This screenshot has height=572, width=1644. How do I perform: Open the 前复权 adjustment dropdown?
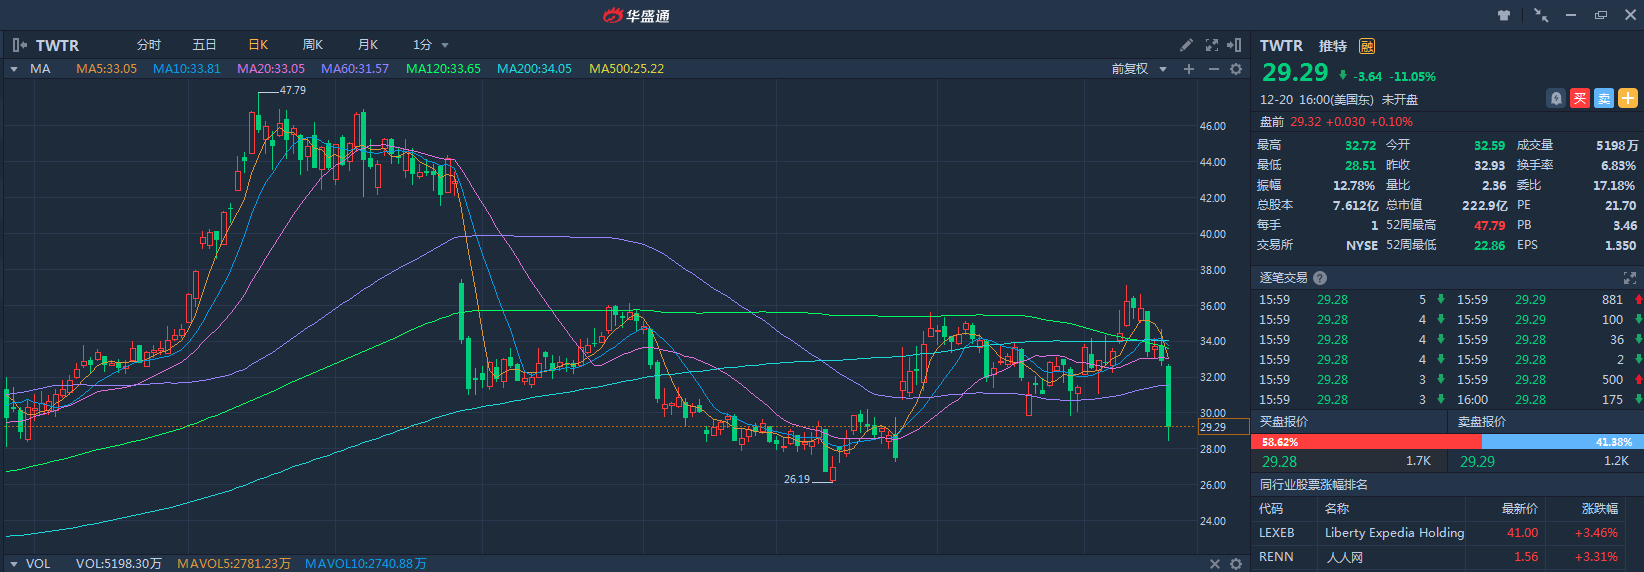(x=1139, y=69)
